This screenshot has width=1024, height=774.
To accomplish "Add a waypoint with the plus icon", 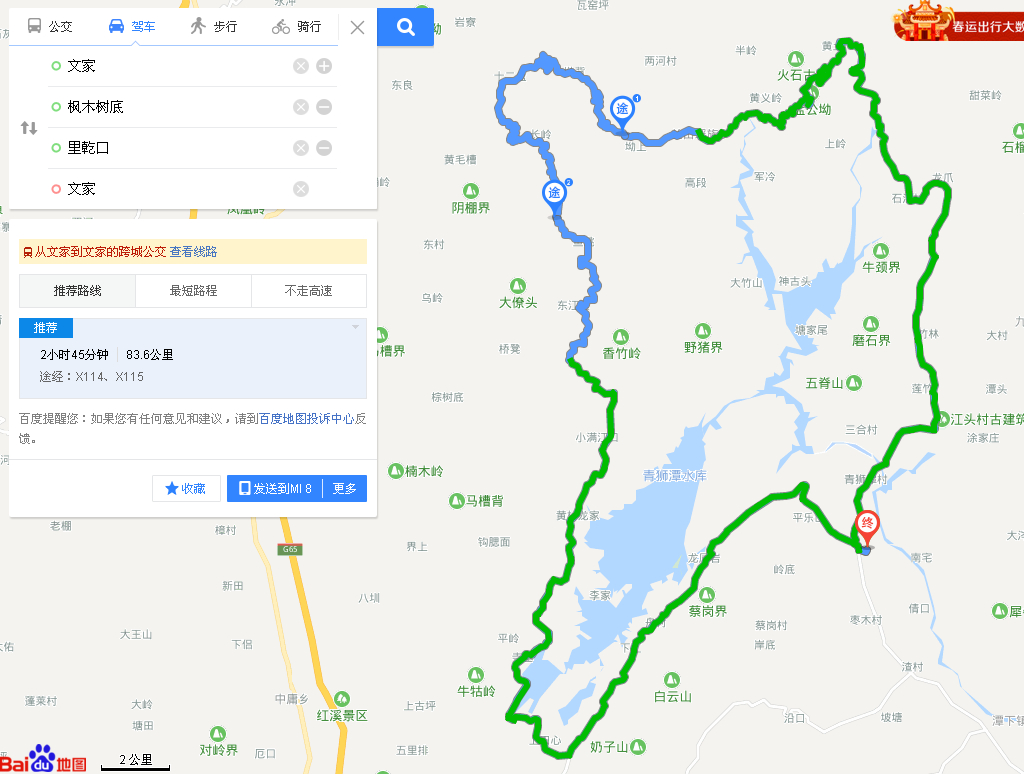I will 324,66.
